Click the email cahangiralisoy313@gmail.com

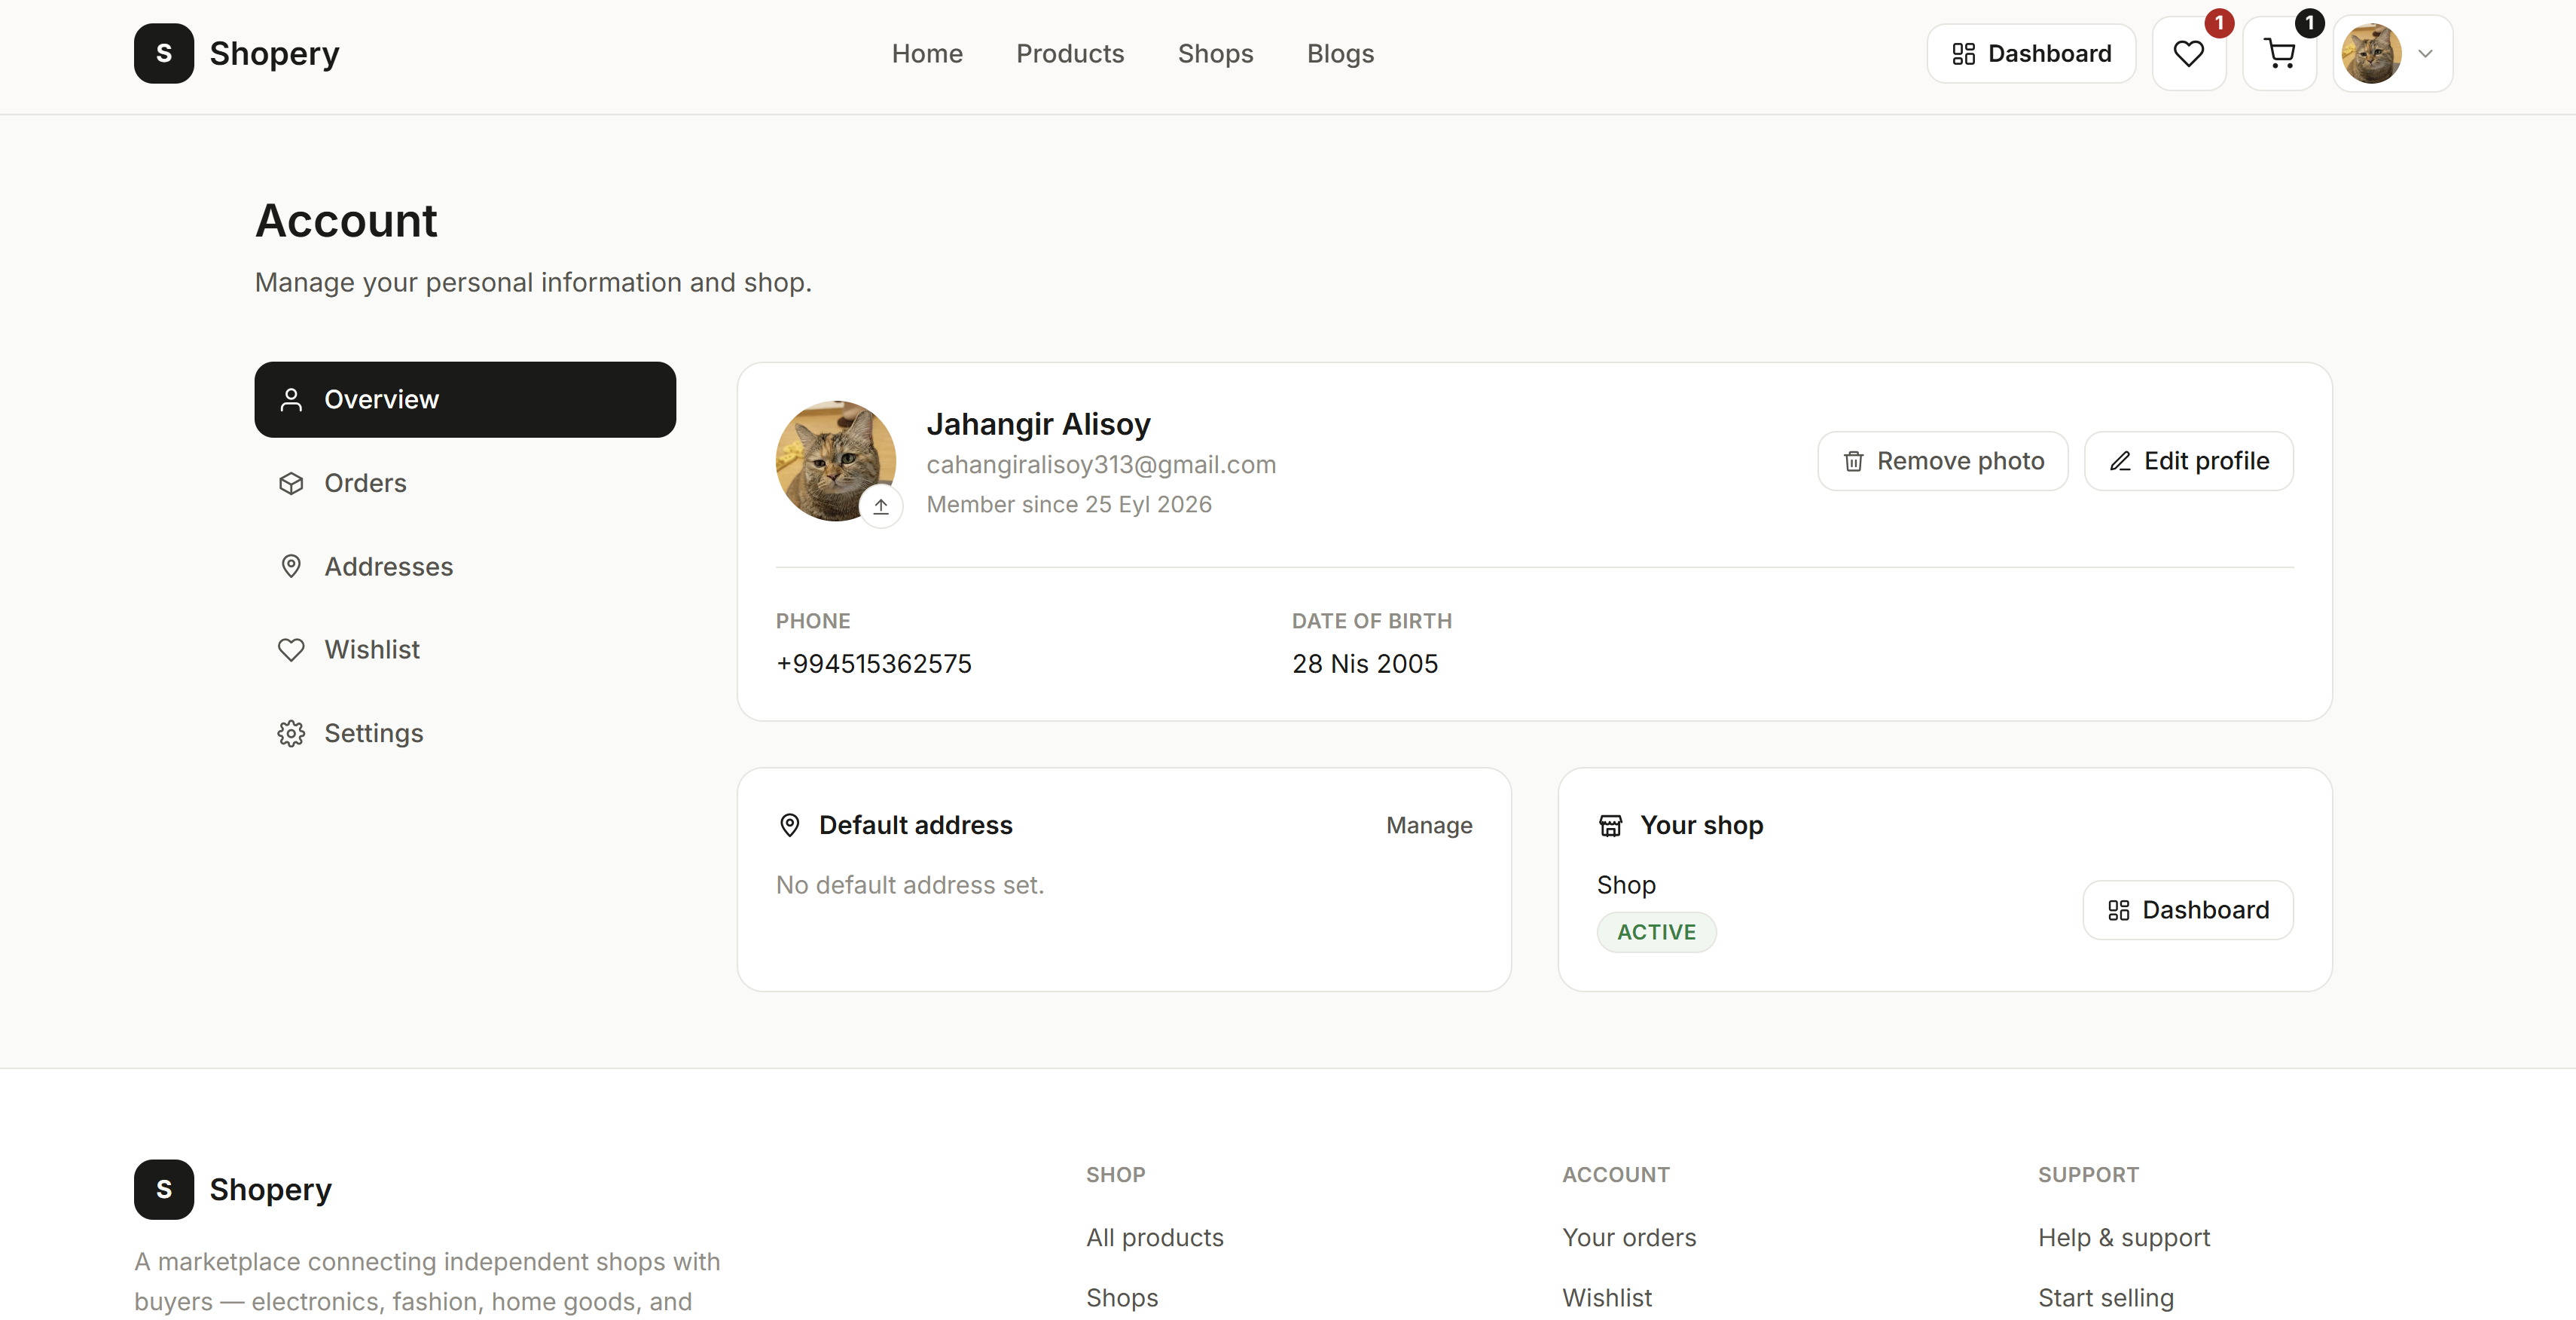point(1101,465)
